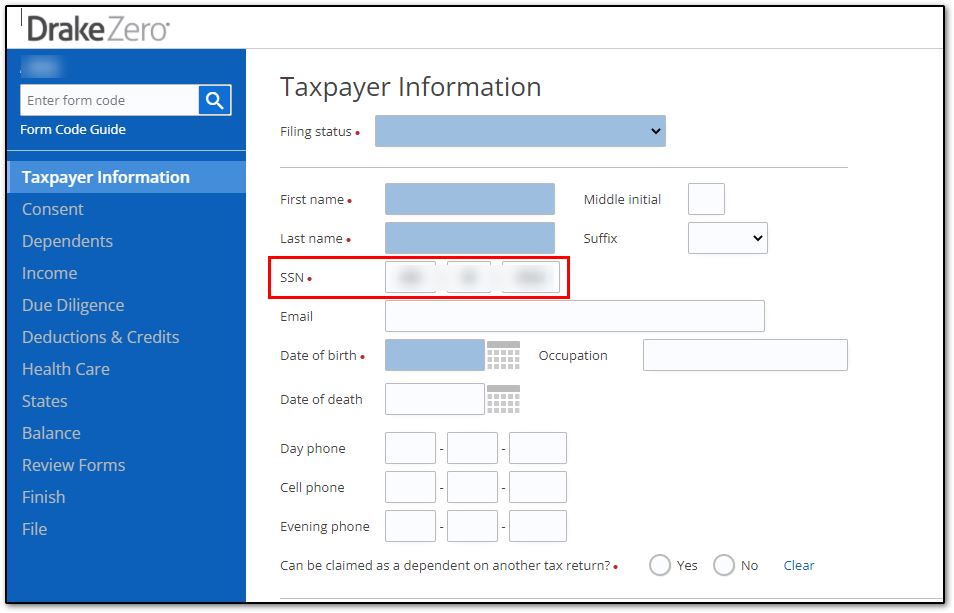
Task: Open the Date of death calendar picker
Action: coord(503,399)
